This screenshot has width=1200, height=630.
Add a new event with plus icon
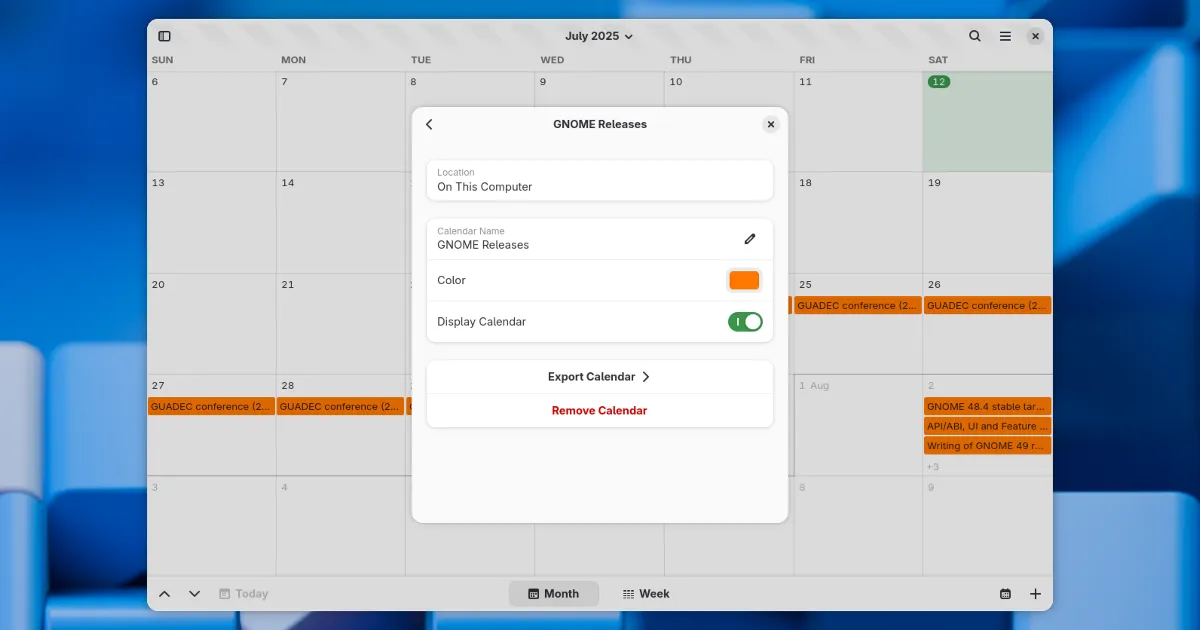(x=1035, y=594)
